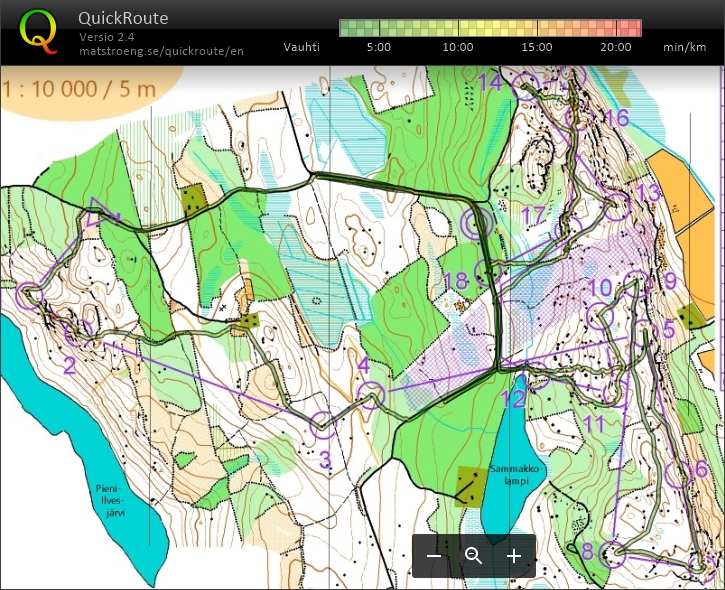The width and height of the screenshot is (725, 590).
Task: Select control circle 3 on the map
Action: click(323, 424)
